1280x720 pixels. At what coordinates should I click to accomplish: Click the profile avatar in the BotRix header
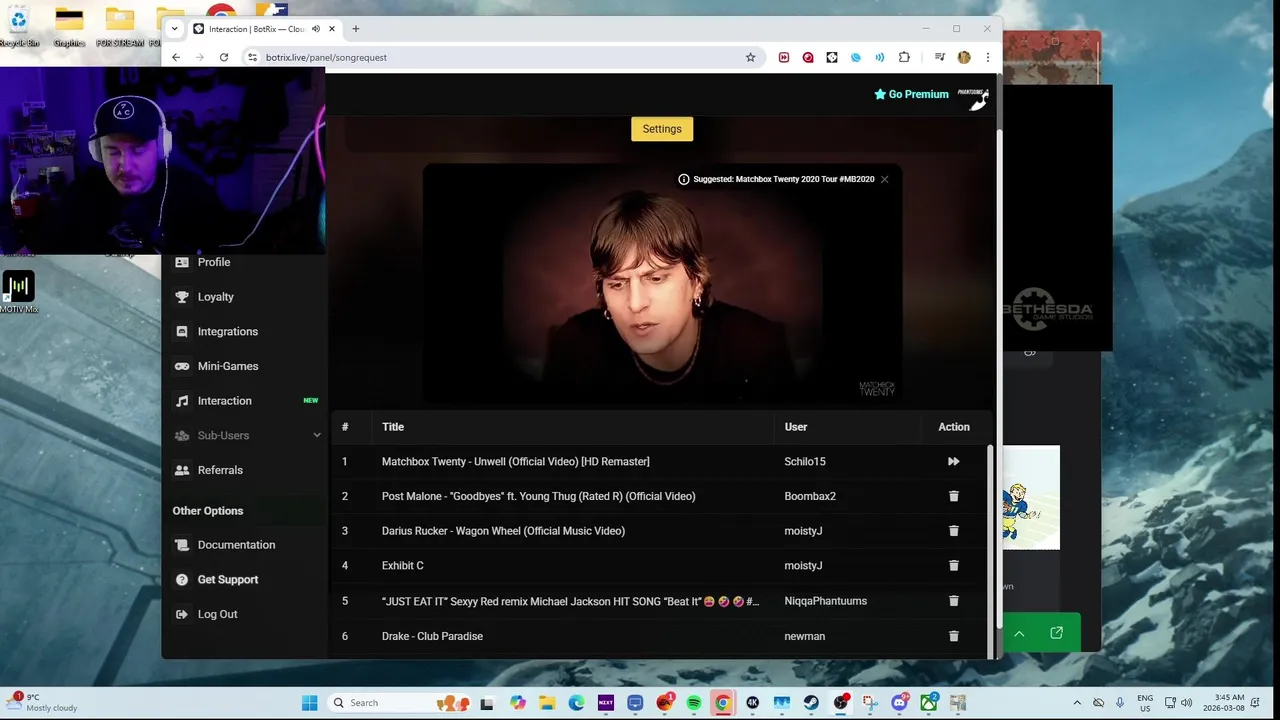point(974,98)
